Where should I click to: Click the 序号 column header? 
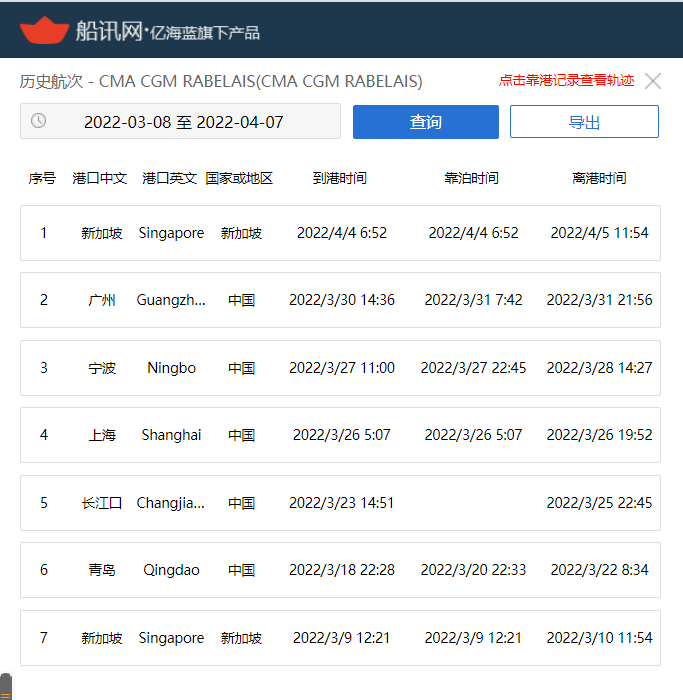42,178
